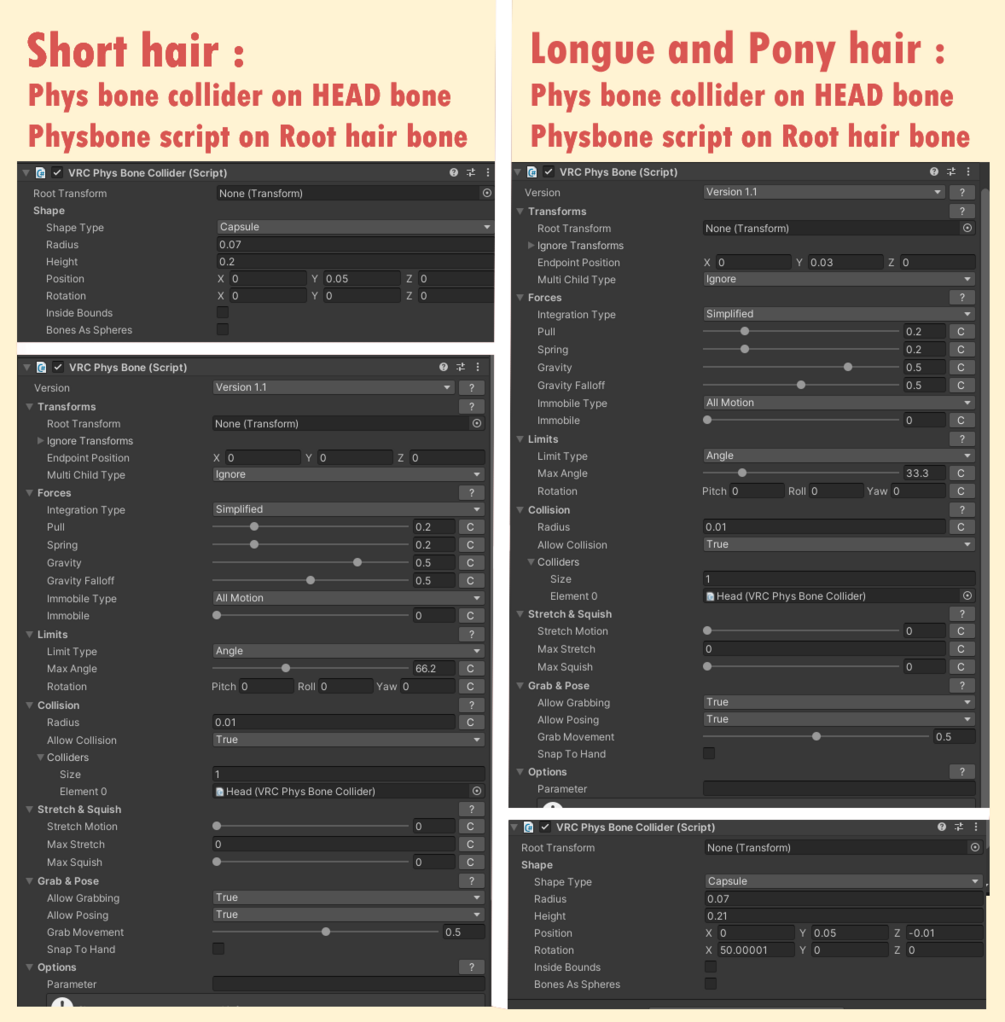Open kebab menu of short hair collider component
The height and width of the screenshot is (1022, 1005).
[x=488, y=173]
